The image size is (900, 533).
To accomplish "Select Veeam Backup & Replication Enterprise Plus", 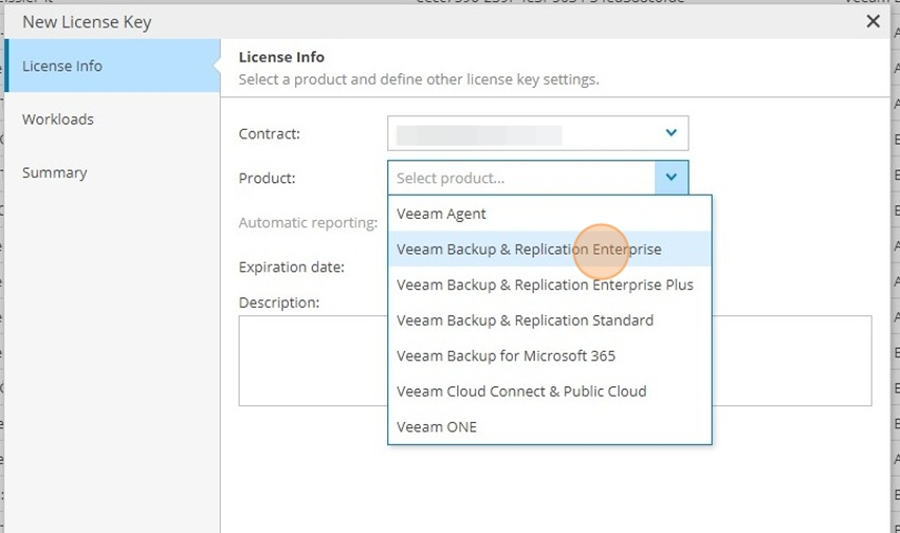I will pyautogui.click(x=550, y=285).
